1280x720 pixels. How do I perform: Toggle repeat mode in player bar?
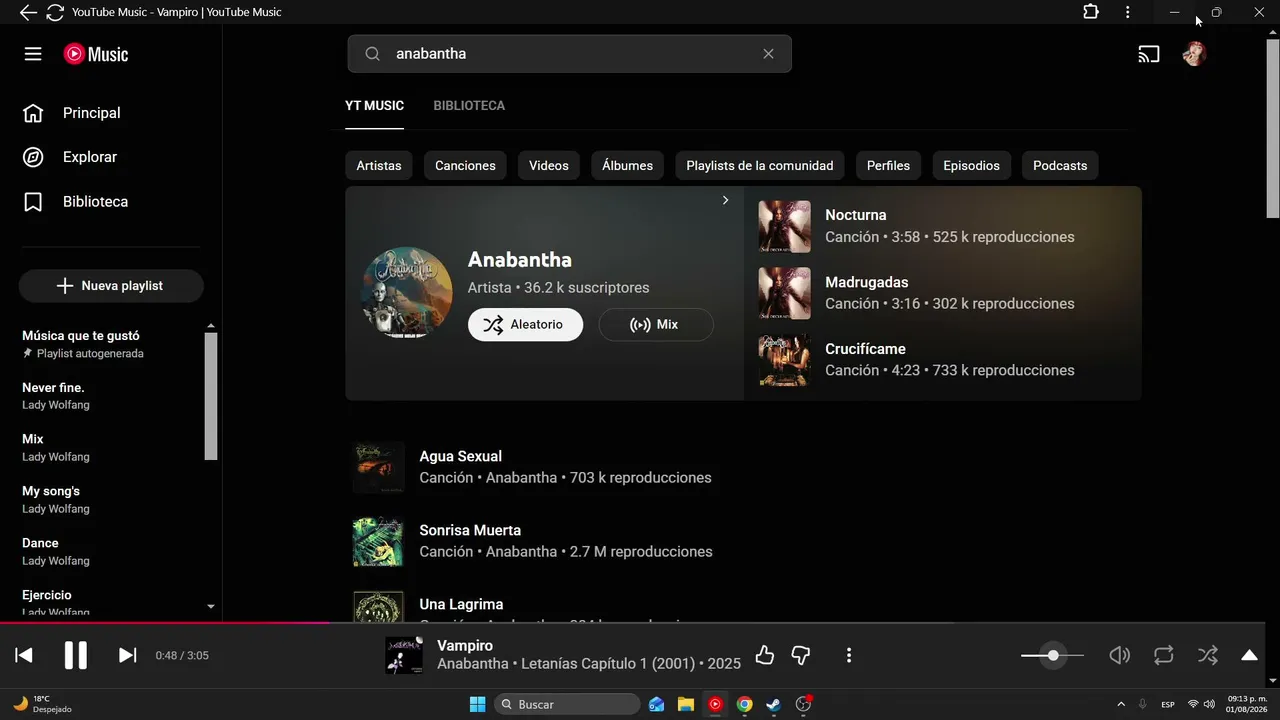pyautogui.click(x=1164, y=655)
